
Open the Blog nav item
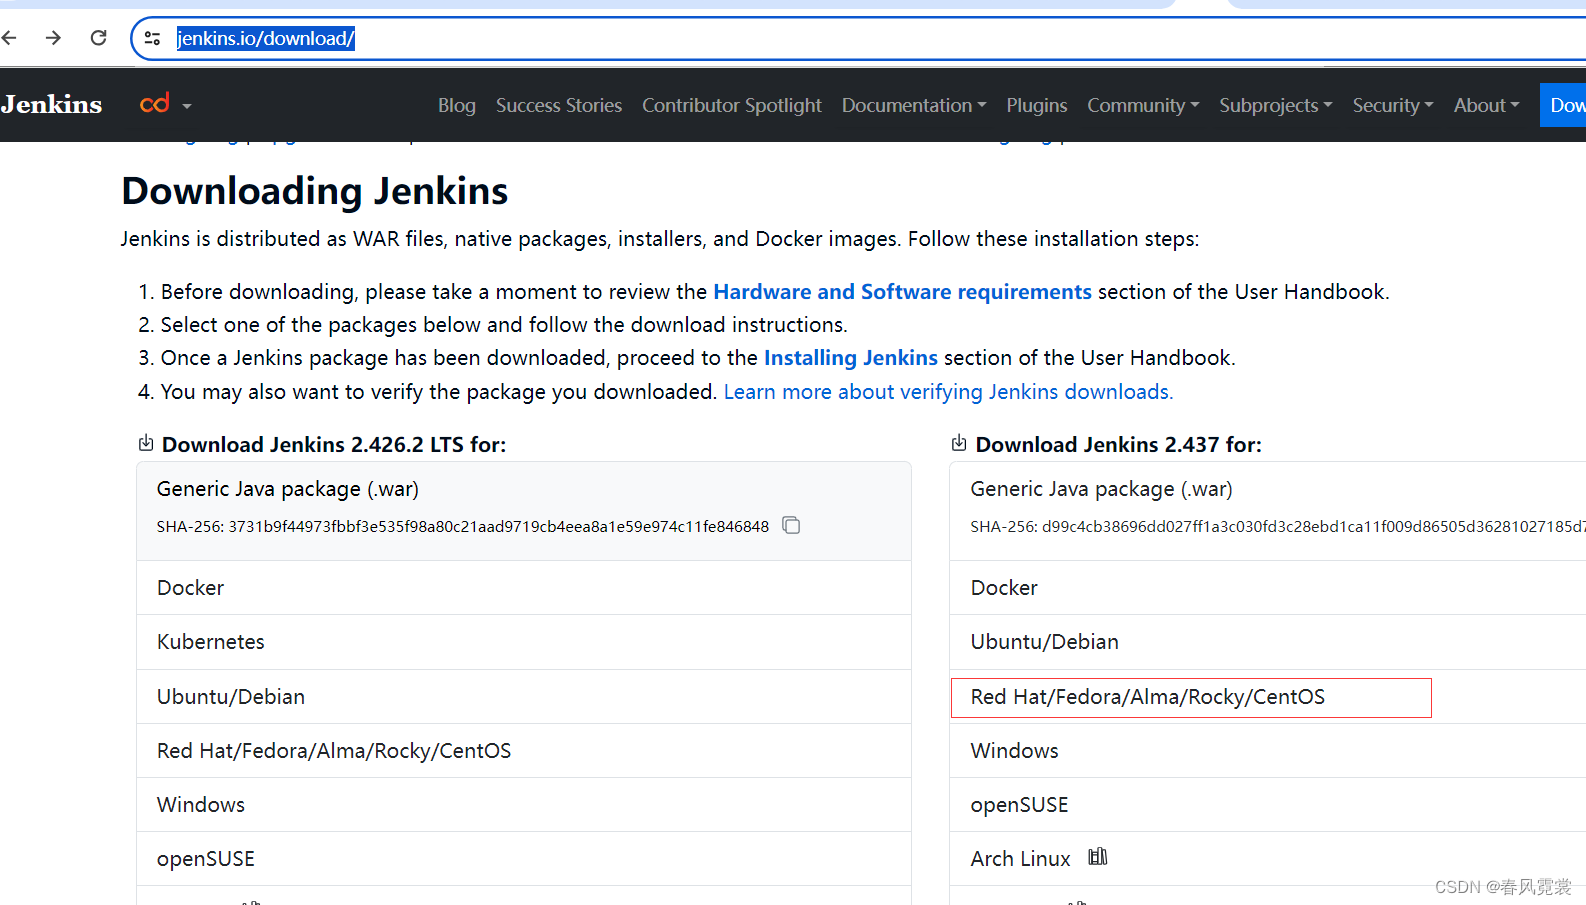457,105
